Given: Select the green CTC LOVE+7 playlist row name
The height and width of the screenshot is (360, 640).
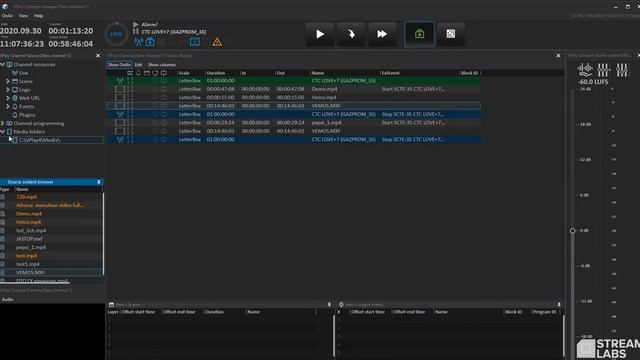Looking at the screenshot, I should [x=344, y=81].
